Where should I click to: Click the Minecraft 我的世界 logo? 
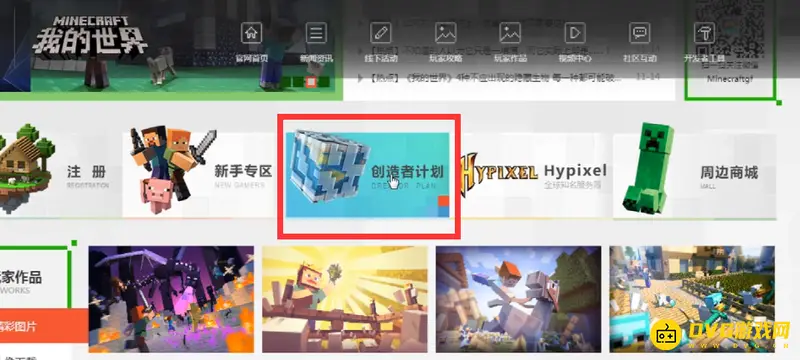tap(90, 35)
